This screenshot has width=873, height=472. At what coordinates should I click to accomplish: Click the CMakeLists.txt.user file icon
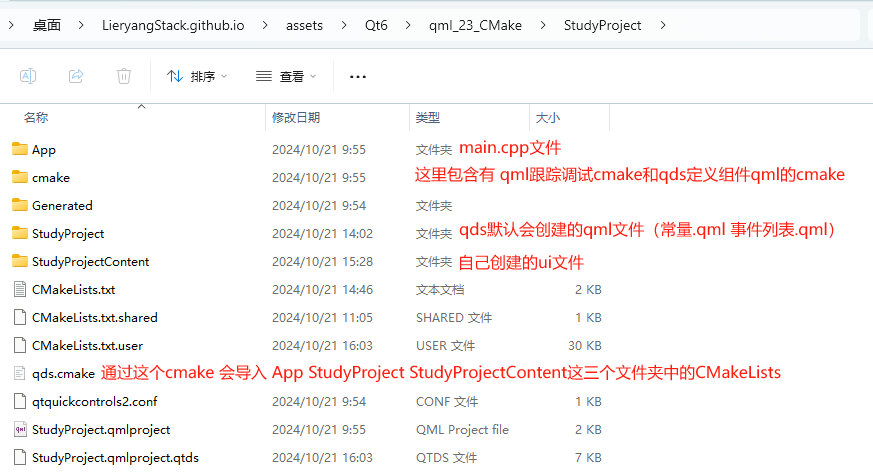pyautogui.click(x=19, y=345)
